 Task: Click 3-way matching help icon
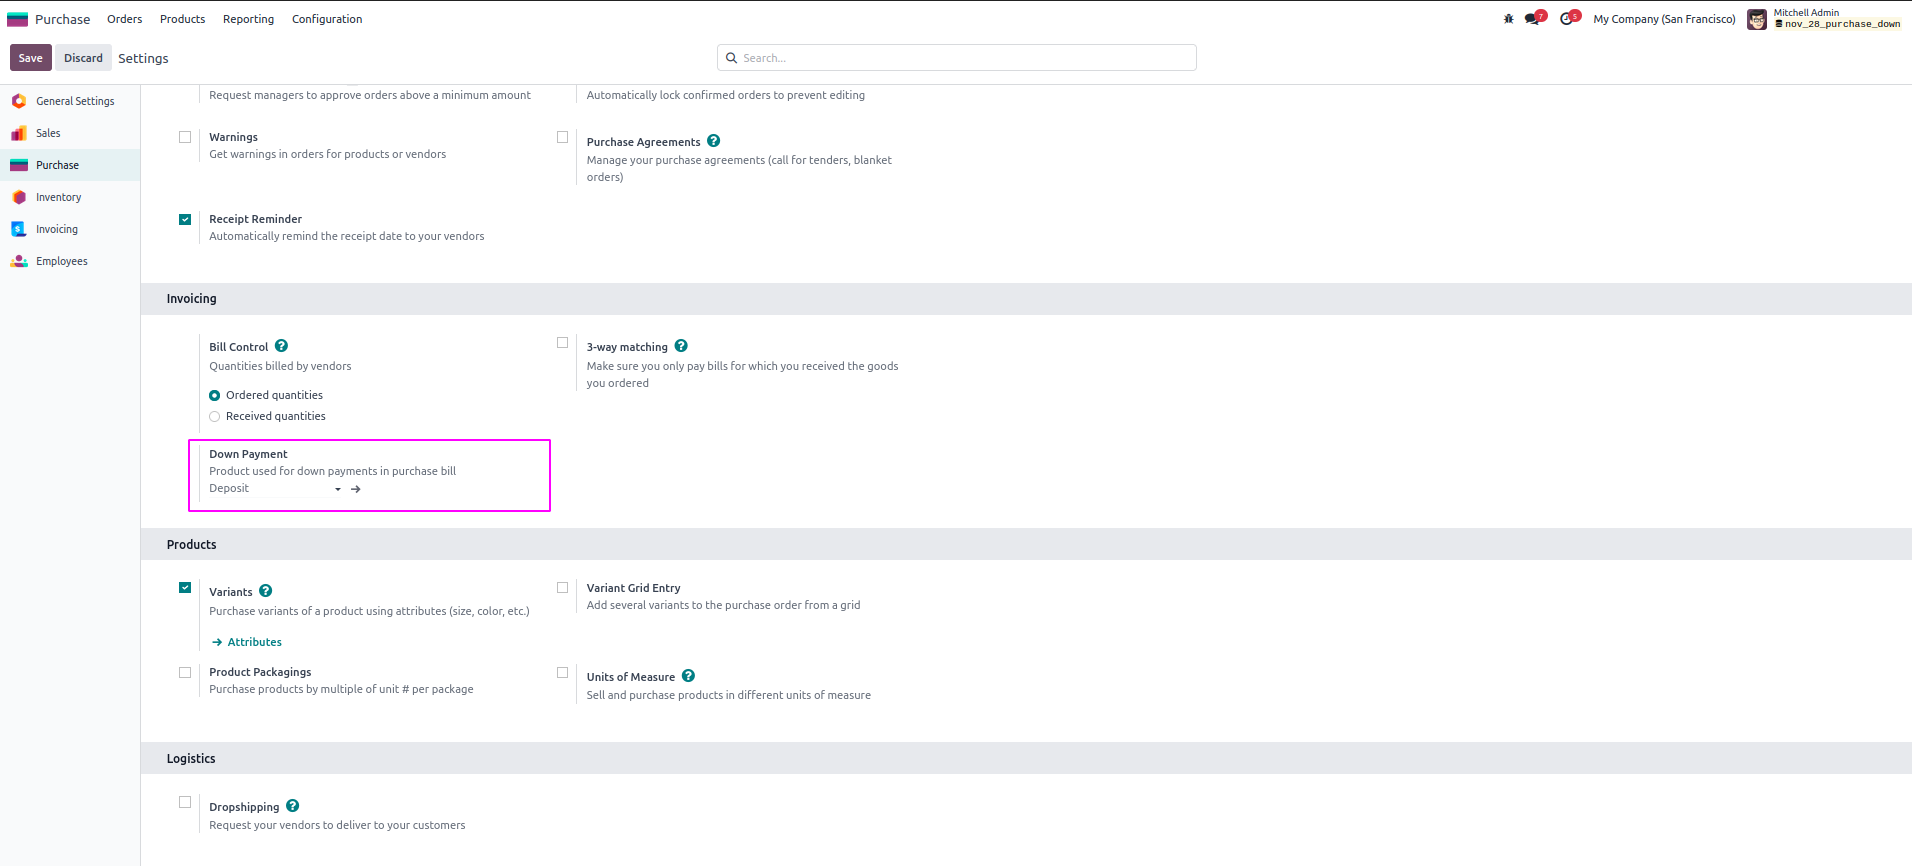[681, 346]
